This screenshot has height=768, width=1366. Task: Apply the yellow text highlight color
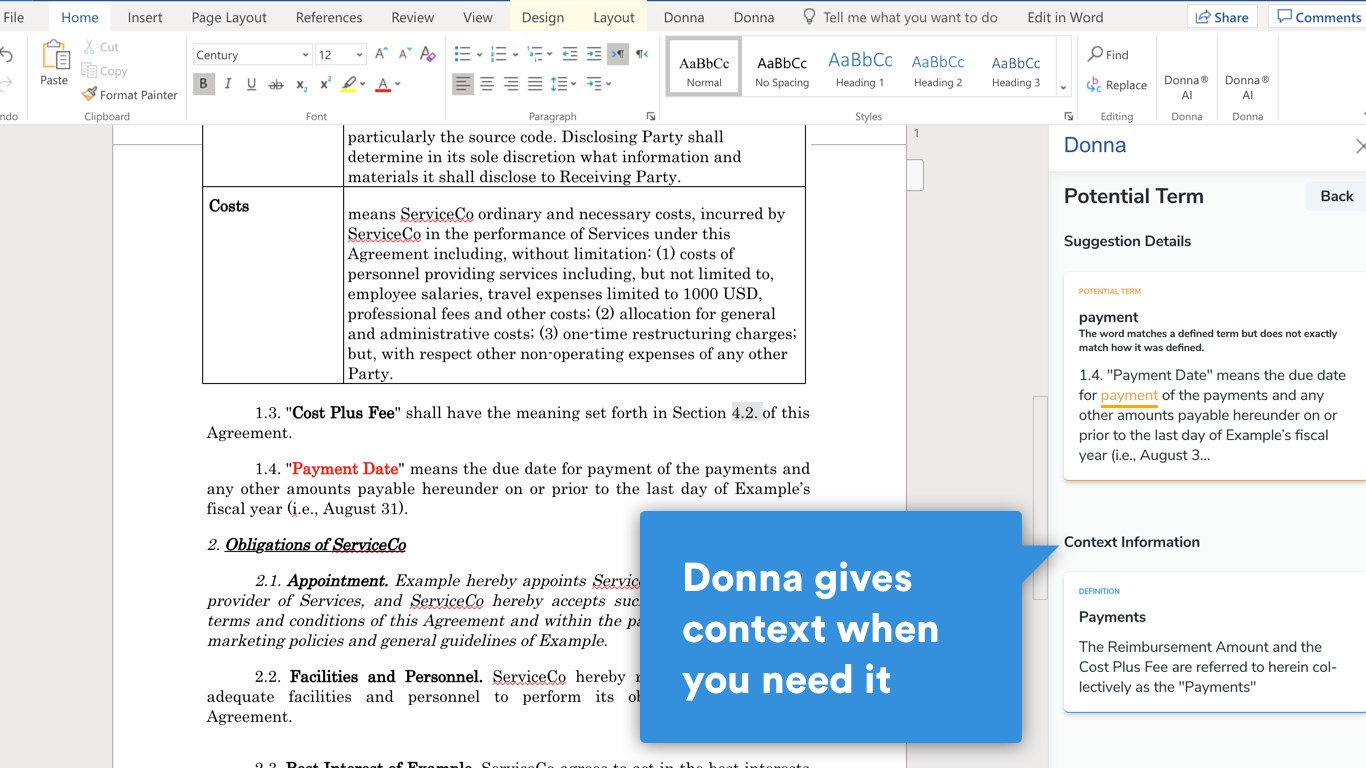tap(349, 84)
